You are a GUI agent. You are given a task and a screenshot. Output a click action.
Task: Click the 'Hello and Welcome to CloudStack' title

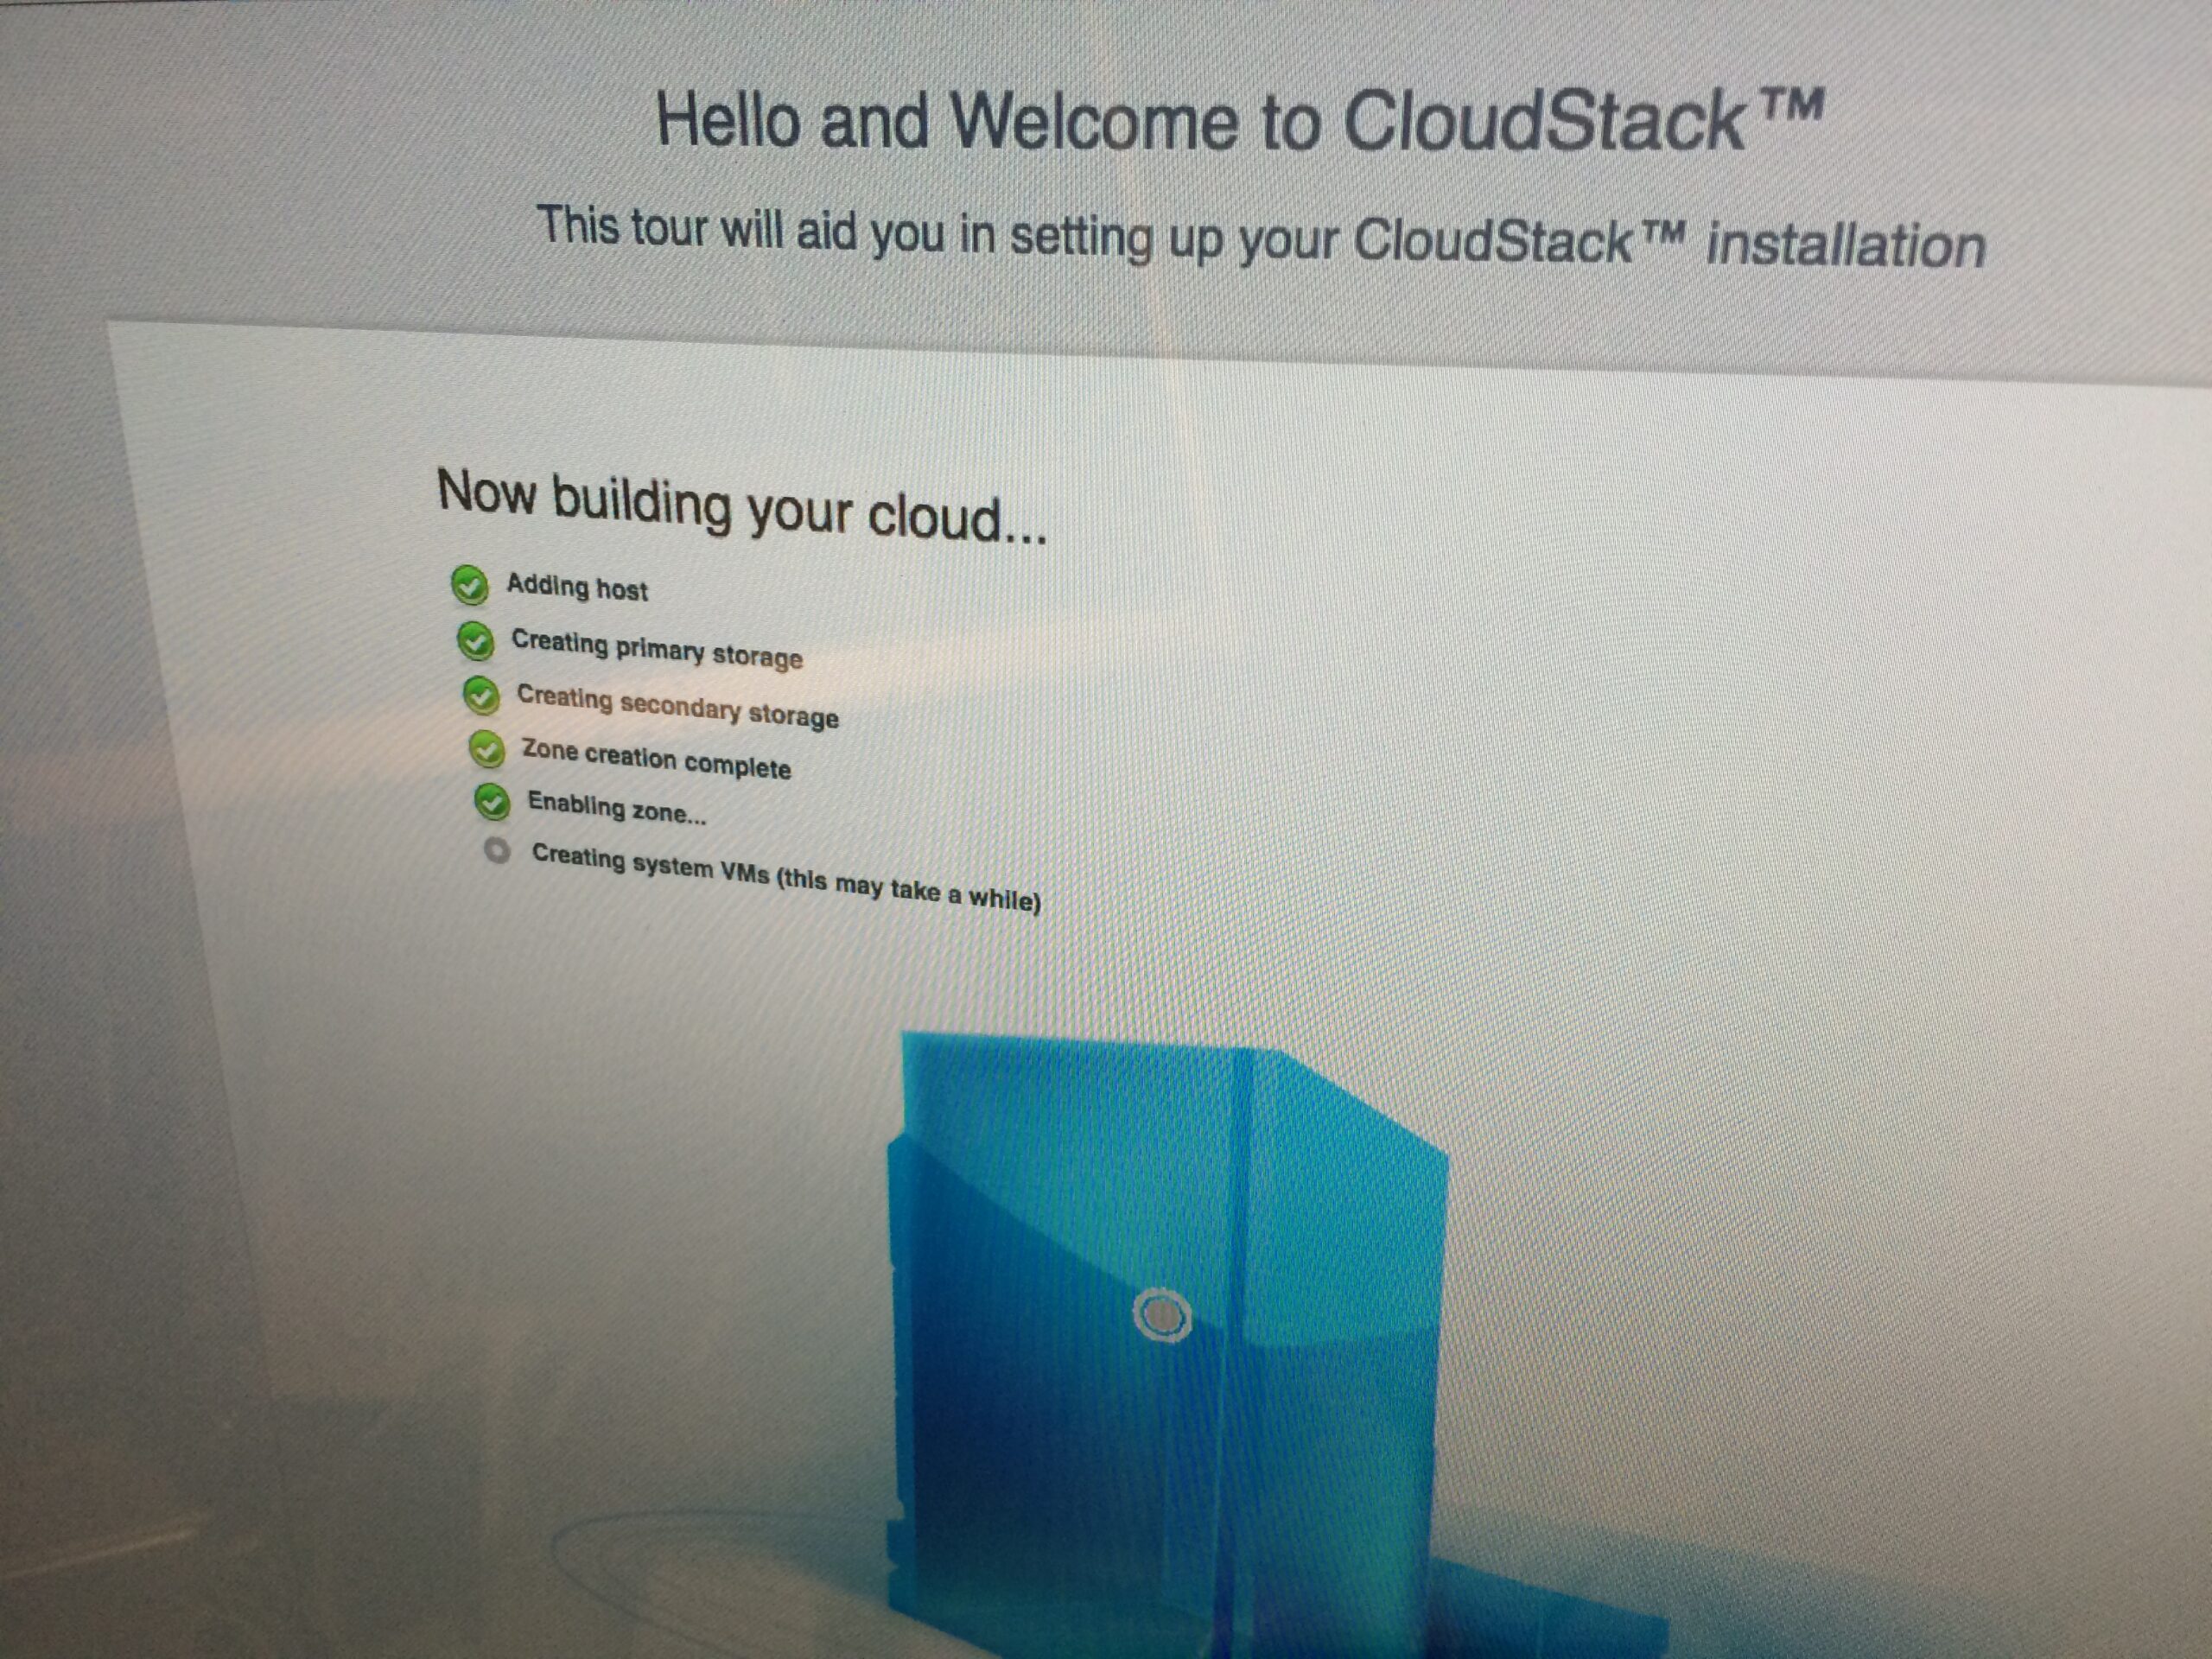[1240, 120]
